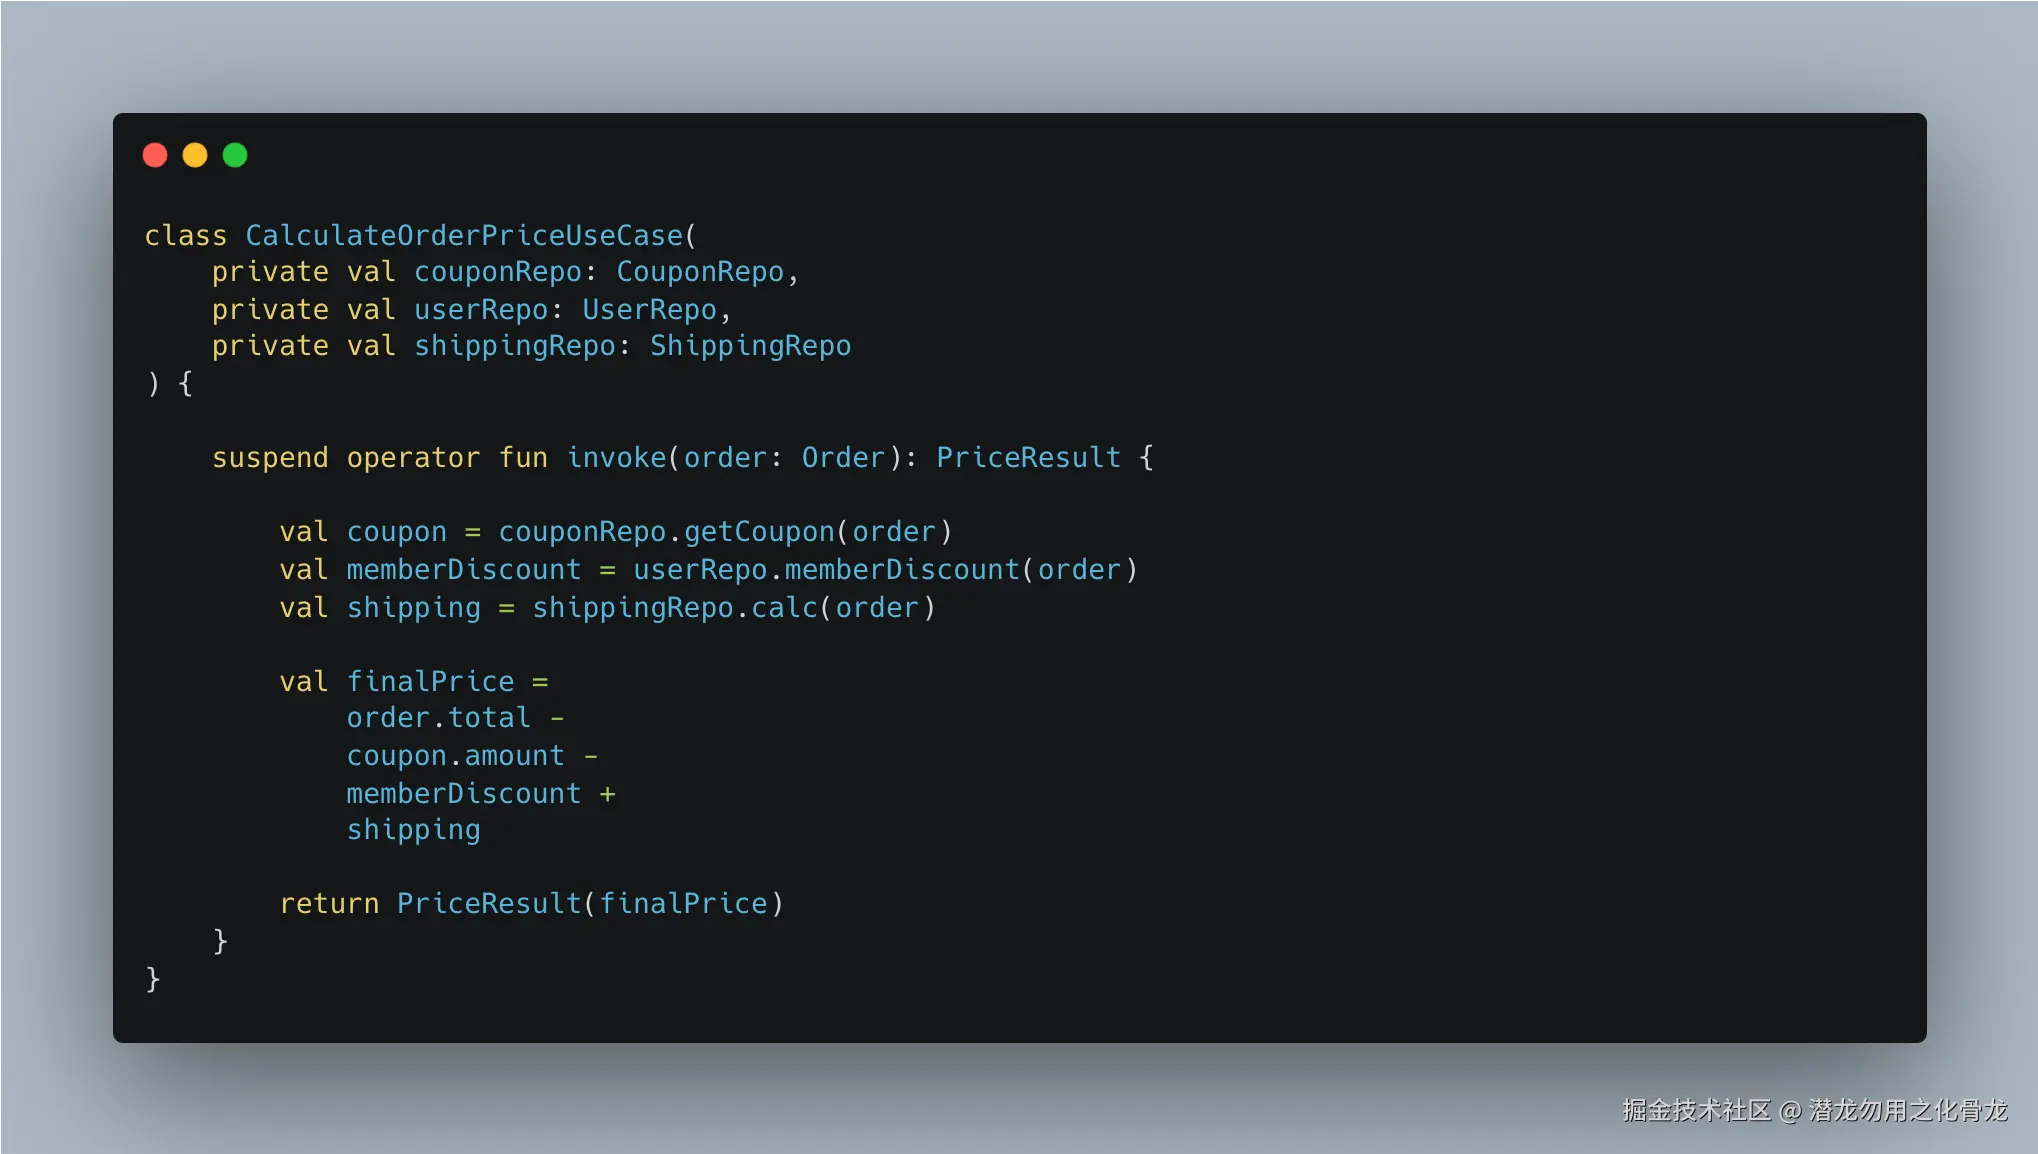2038x1154 pixels.
Task: Click the getCoupon method call
Action: click(x=759, y=532)
